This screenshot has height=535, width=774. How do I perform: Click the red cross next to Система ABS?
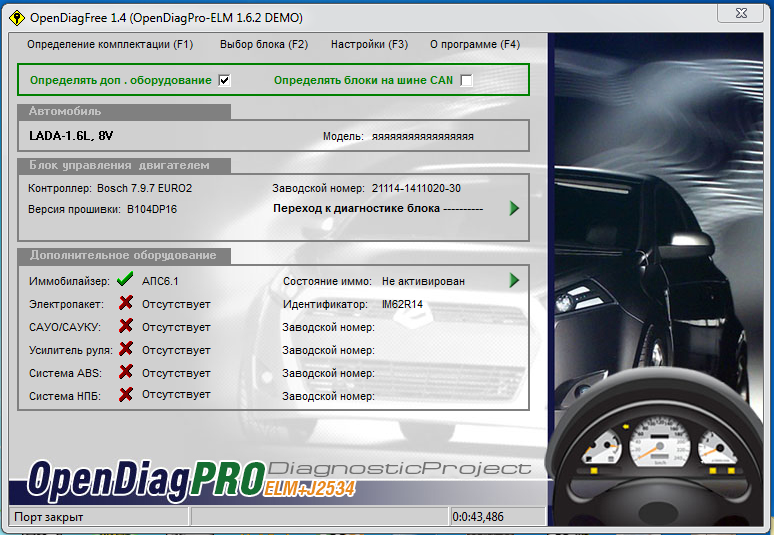(126, 371)
